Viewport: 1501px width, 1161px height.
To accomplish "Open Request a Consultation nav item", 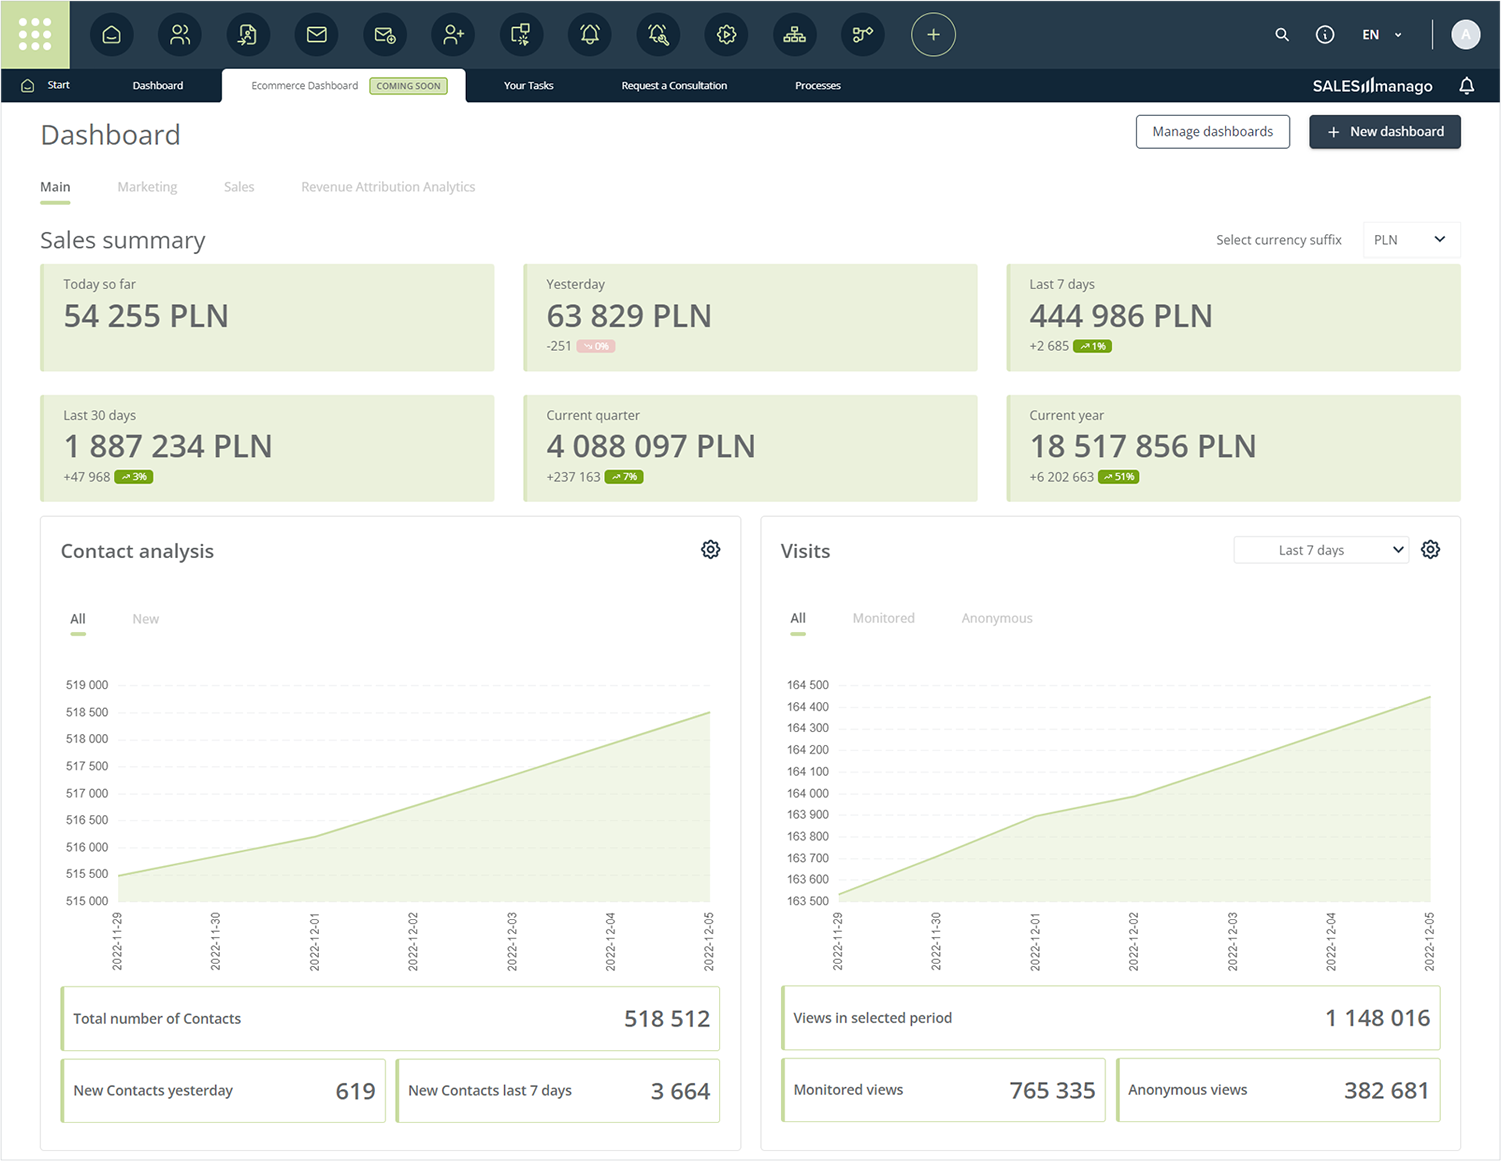I will [x=674, y=86].
